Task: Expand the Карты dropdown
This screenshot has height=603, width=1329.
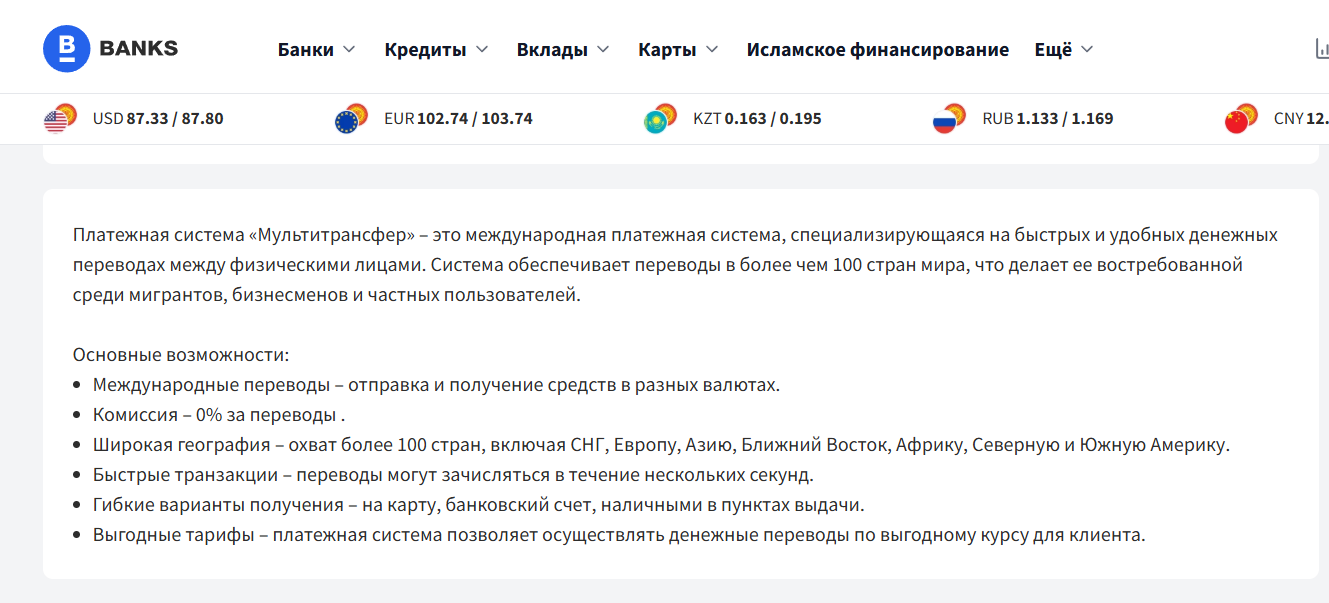Action: click(x=678, y=49)
